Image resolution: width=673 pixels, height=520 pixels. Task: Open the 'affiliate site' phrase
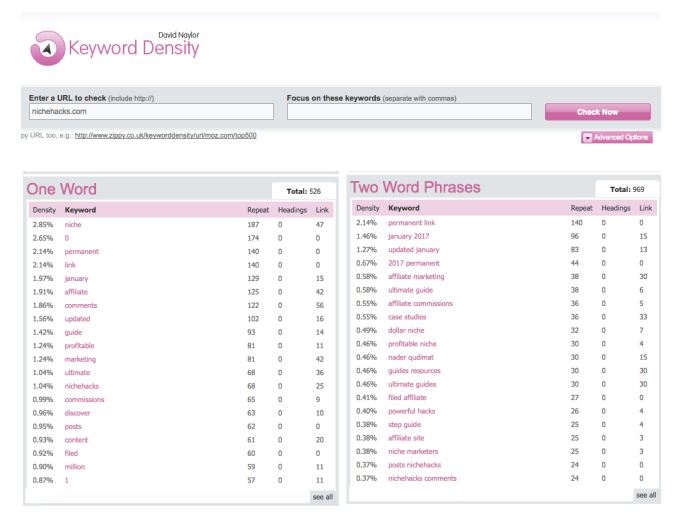[406, 438]
